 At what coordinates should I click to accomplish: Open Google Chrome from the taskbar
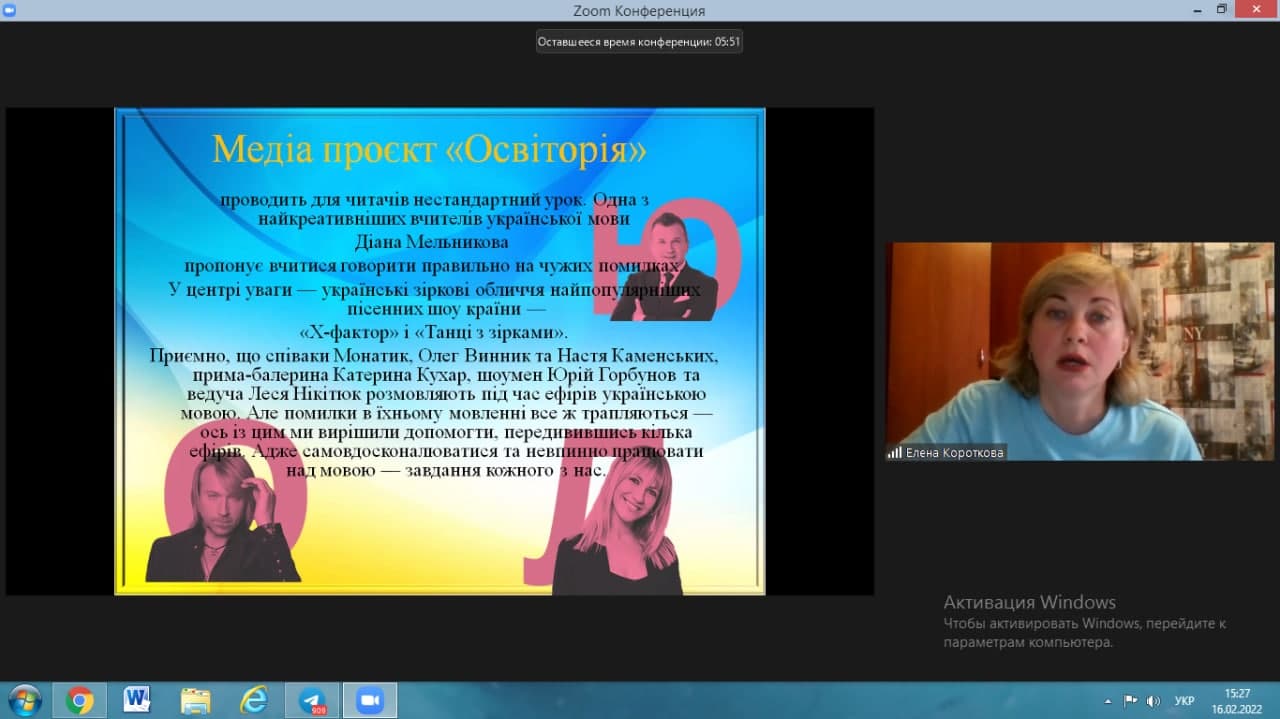click(x=79, y=700)
